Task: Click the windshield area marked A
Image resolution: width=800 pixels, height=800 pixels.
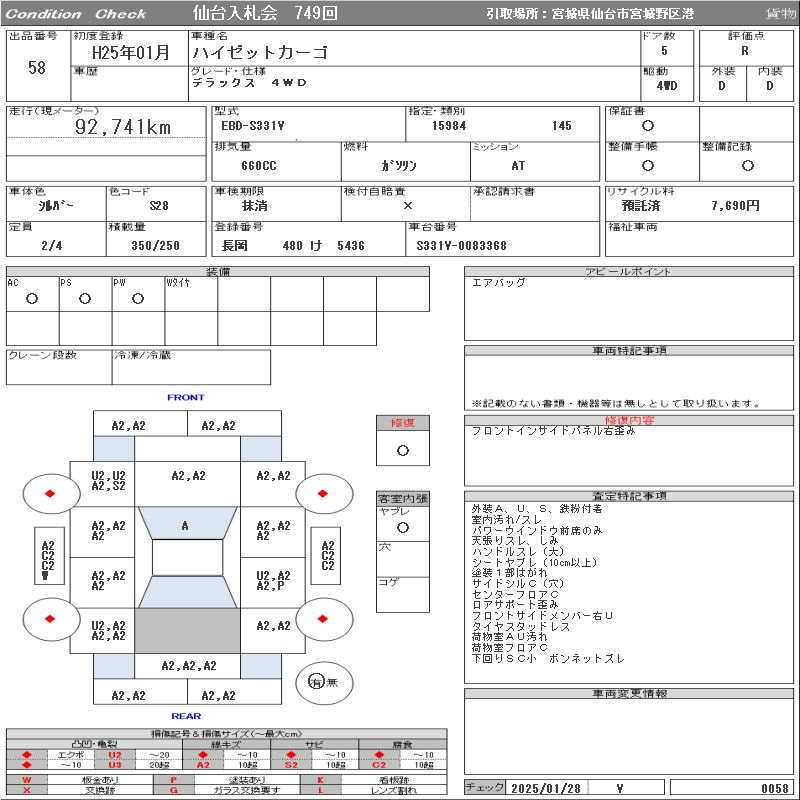Action: (186, 526)
